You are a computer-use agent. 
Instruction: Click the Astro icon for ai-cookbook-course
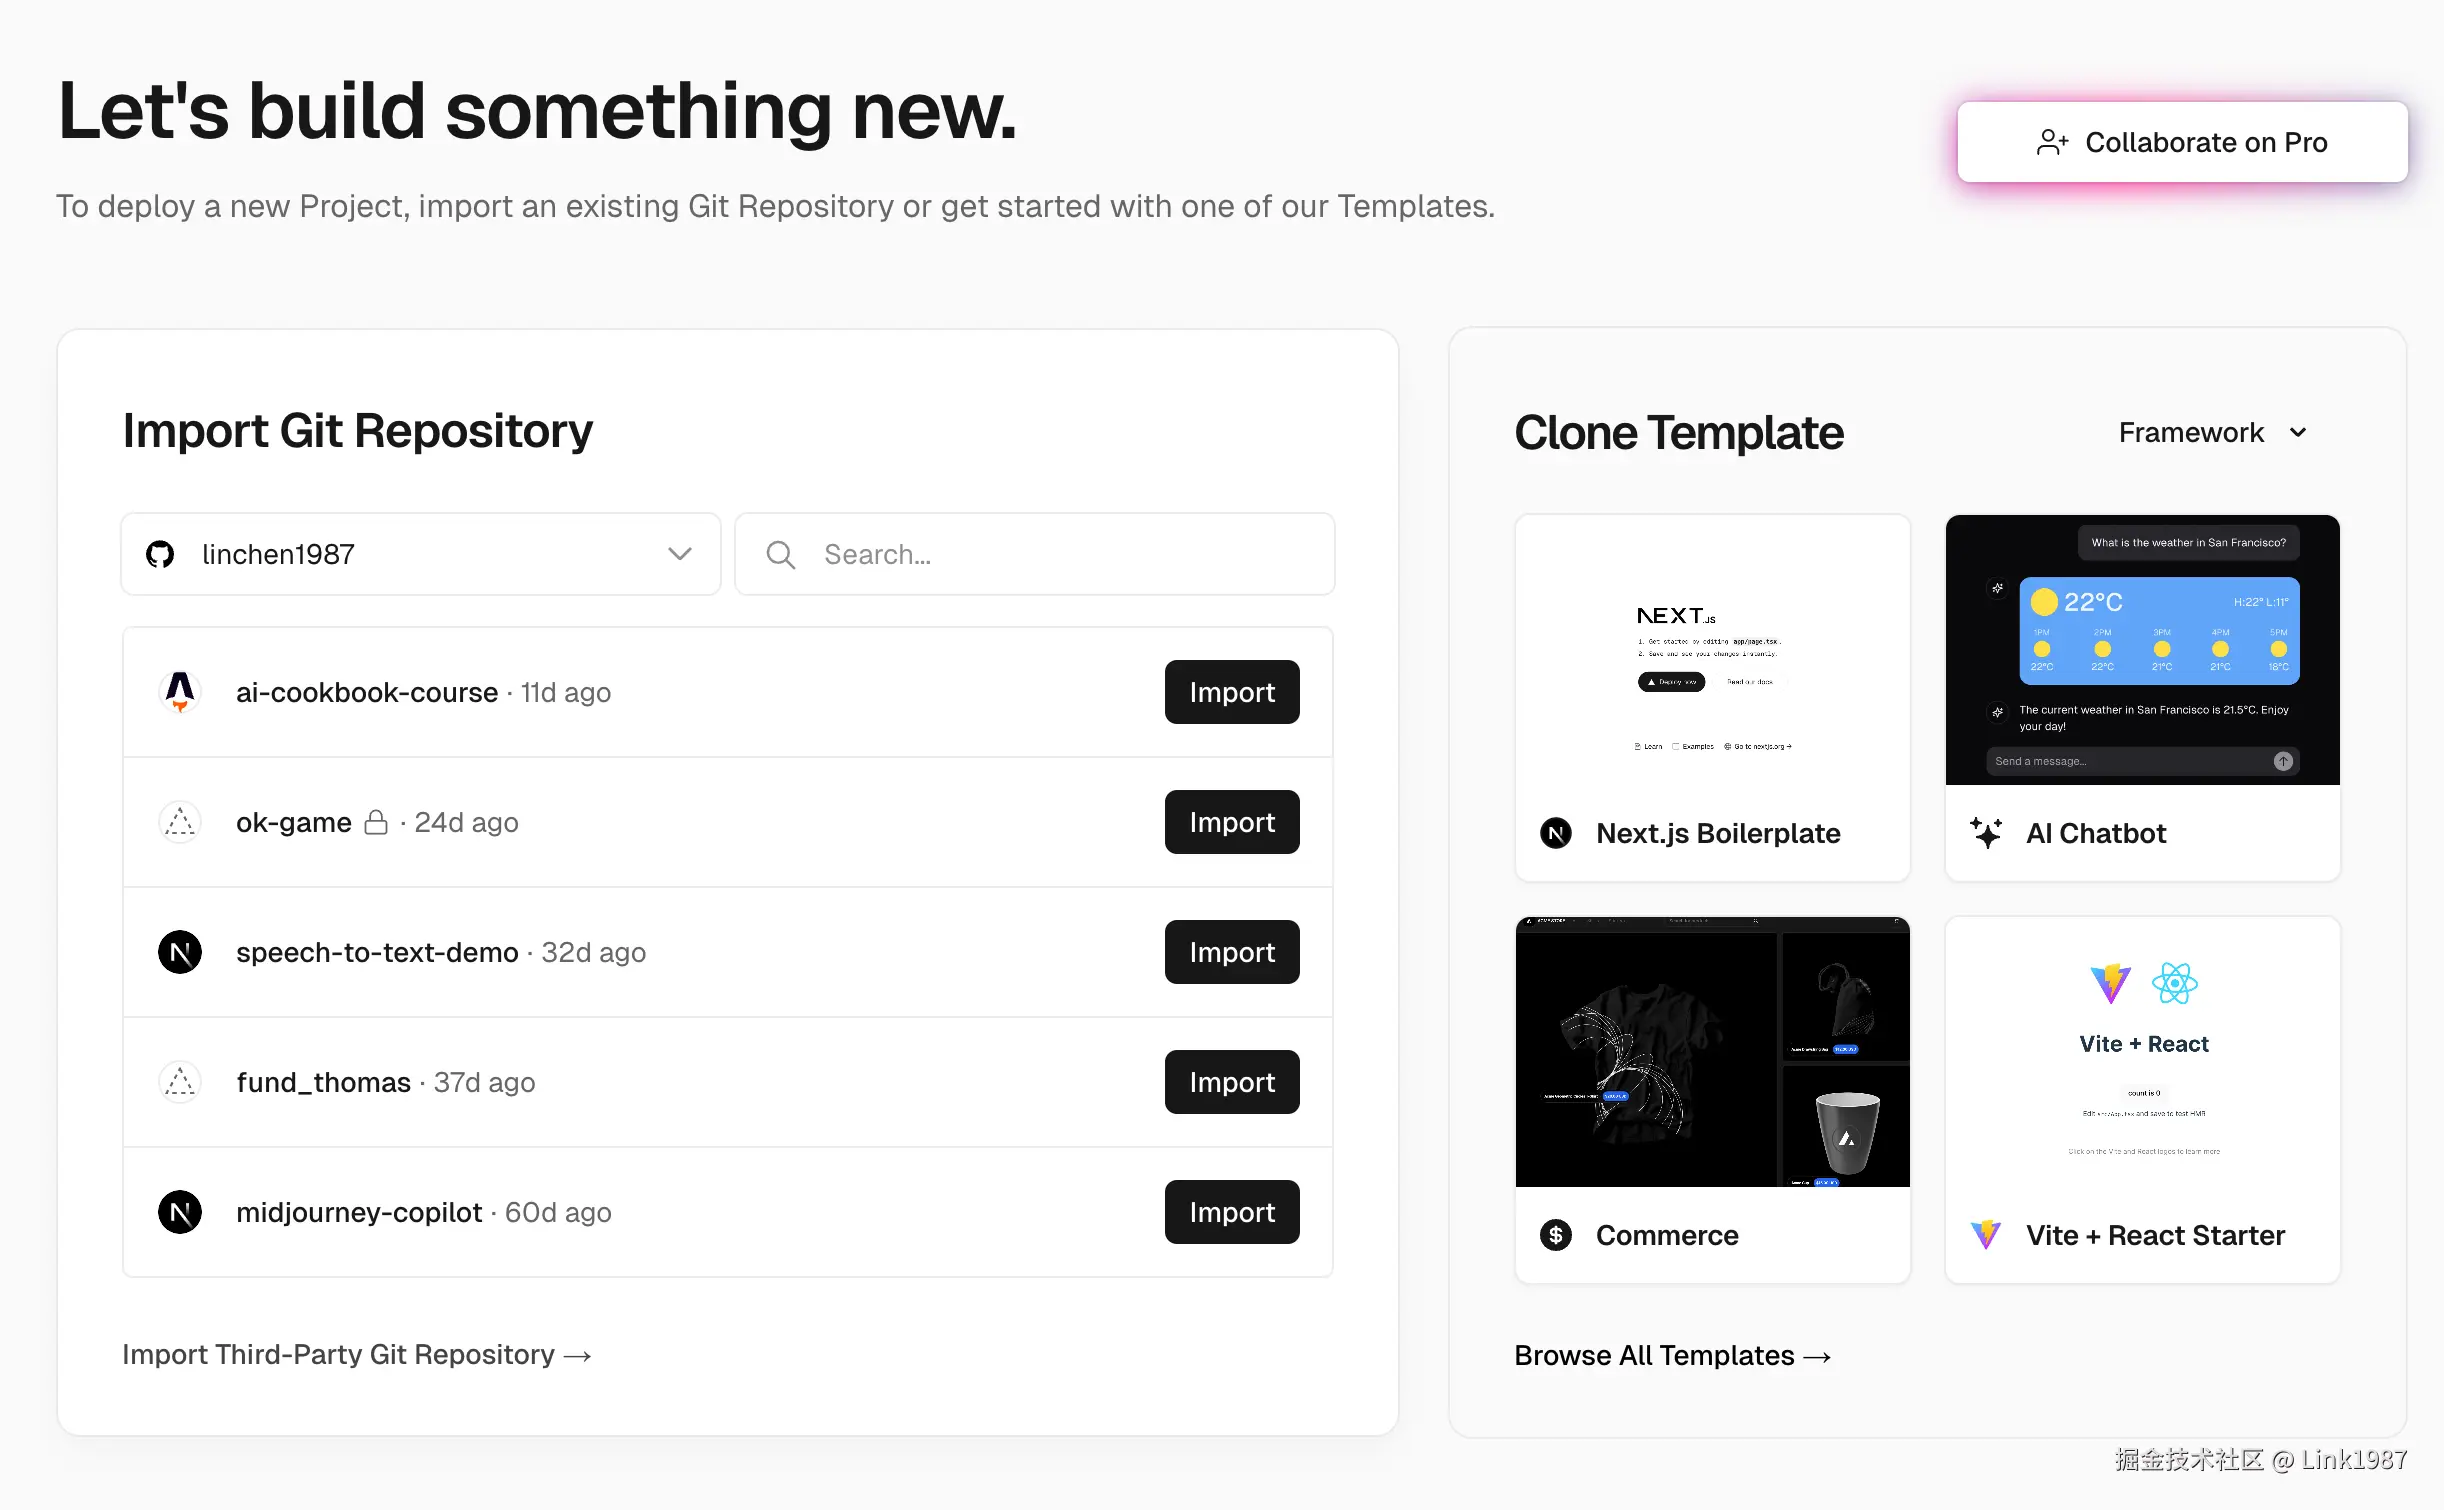180,692
